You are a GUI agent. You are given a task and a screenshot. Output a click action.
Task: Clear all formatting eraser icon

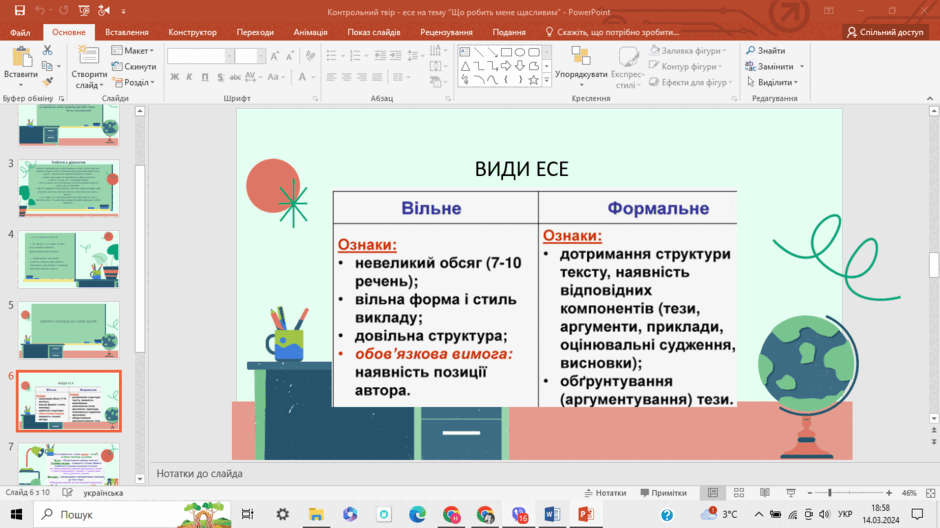(x=310, y=56)
